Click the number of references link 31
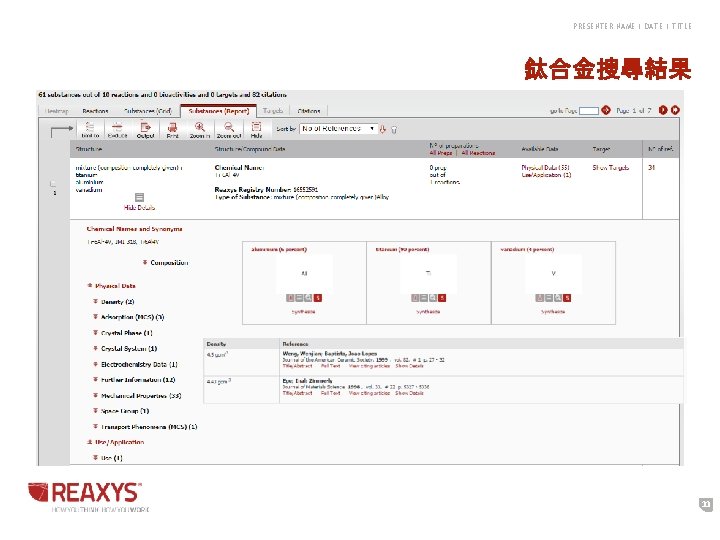Image resolution: width=720 pixels, height=540 pixels. 651,168
